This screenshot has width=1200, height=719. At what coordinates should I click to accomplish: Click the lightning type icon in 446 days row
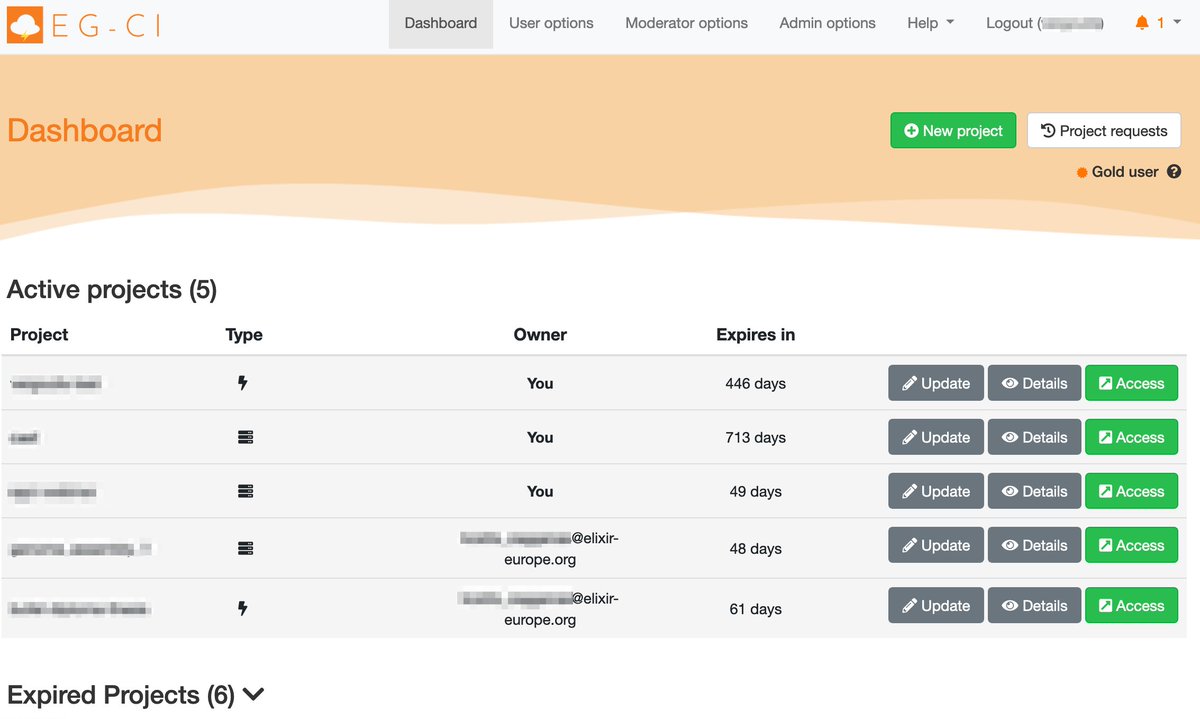[x=242, y=383]
